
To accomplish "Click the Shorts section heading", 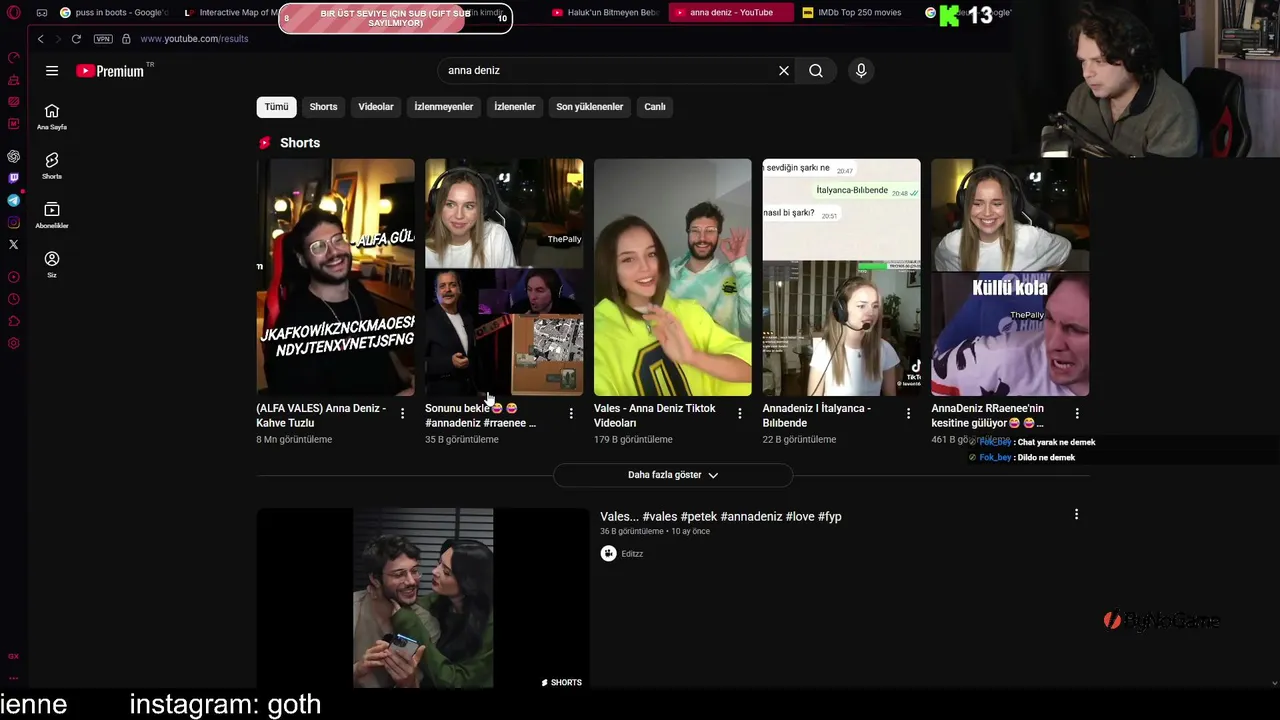I will pos(300,143).
